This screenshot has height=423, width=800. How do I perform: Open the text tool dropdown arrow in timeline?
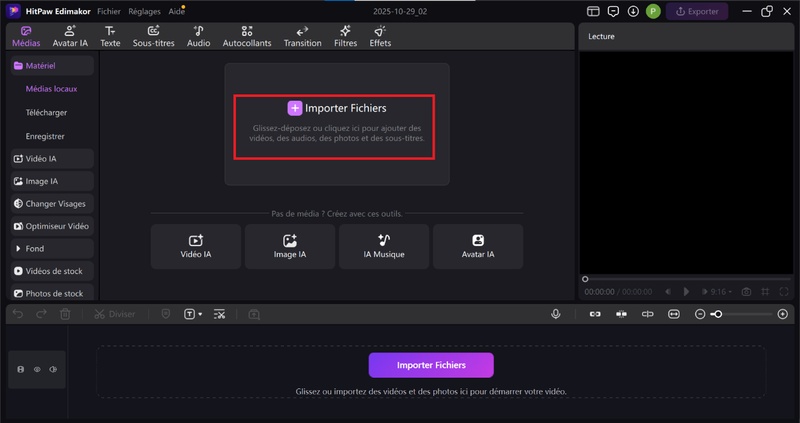point(200,314)
